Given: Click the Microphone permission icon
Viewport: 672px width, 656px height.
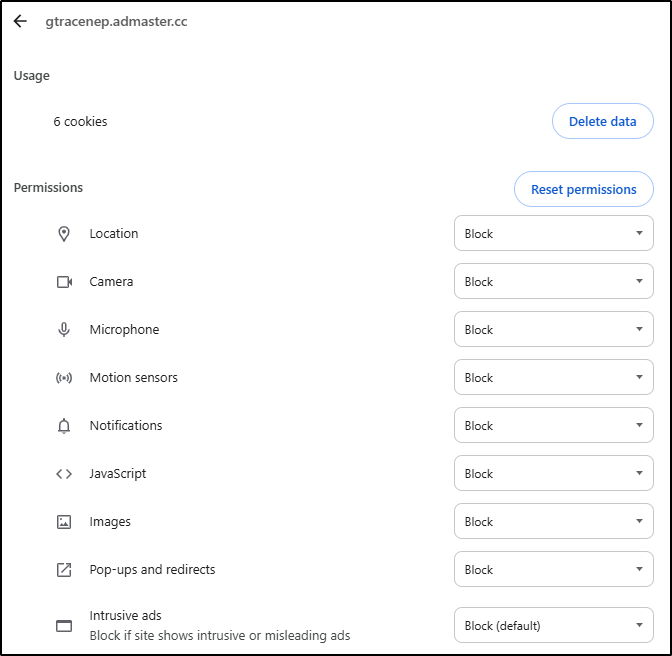Looking at the screenshot, I should [x=64, y=330].
